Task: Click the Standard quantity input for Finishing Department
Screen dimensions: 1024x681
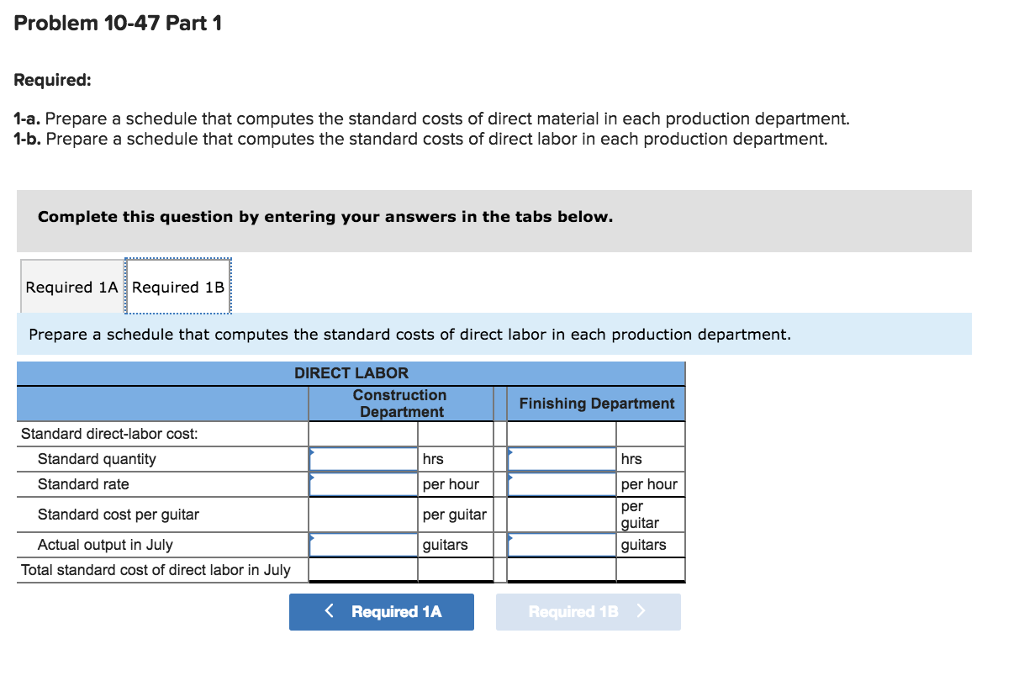Action: point(560,458)
